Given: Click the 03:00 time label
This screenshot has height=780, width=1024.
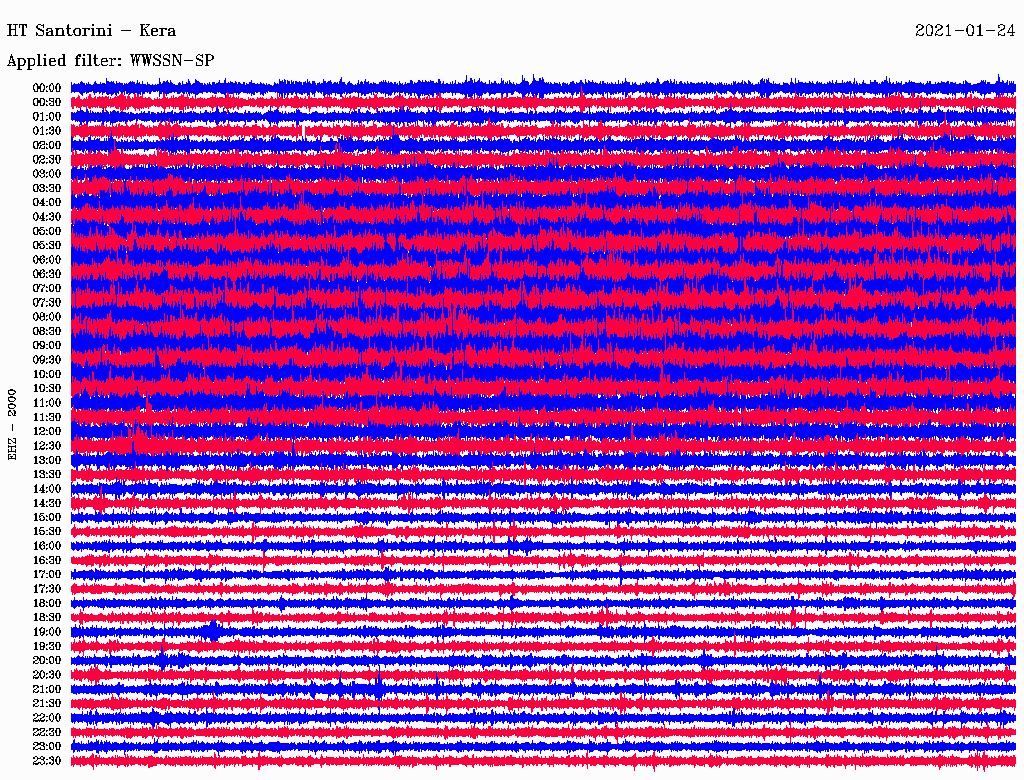Looking at the screenshot, I should [x=47, y=174].
